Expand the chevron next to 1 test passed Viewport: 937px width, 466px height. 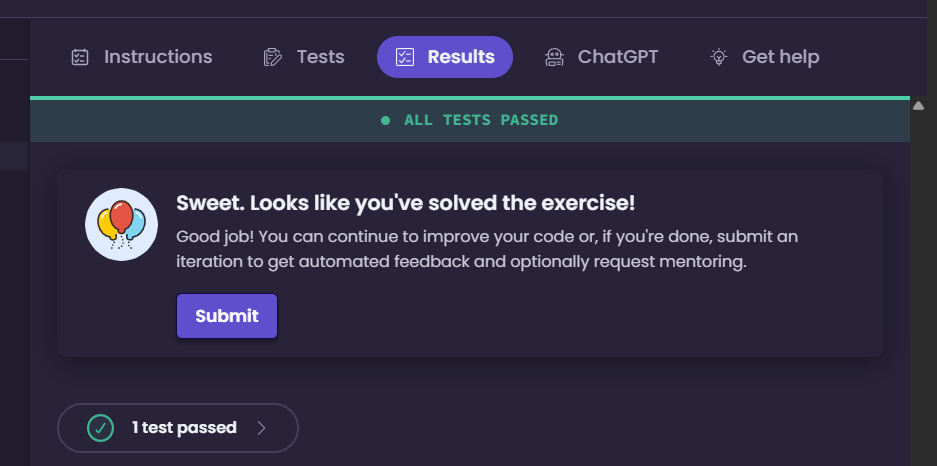pyautogui.click(x=261, y=428)
